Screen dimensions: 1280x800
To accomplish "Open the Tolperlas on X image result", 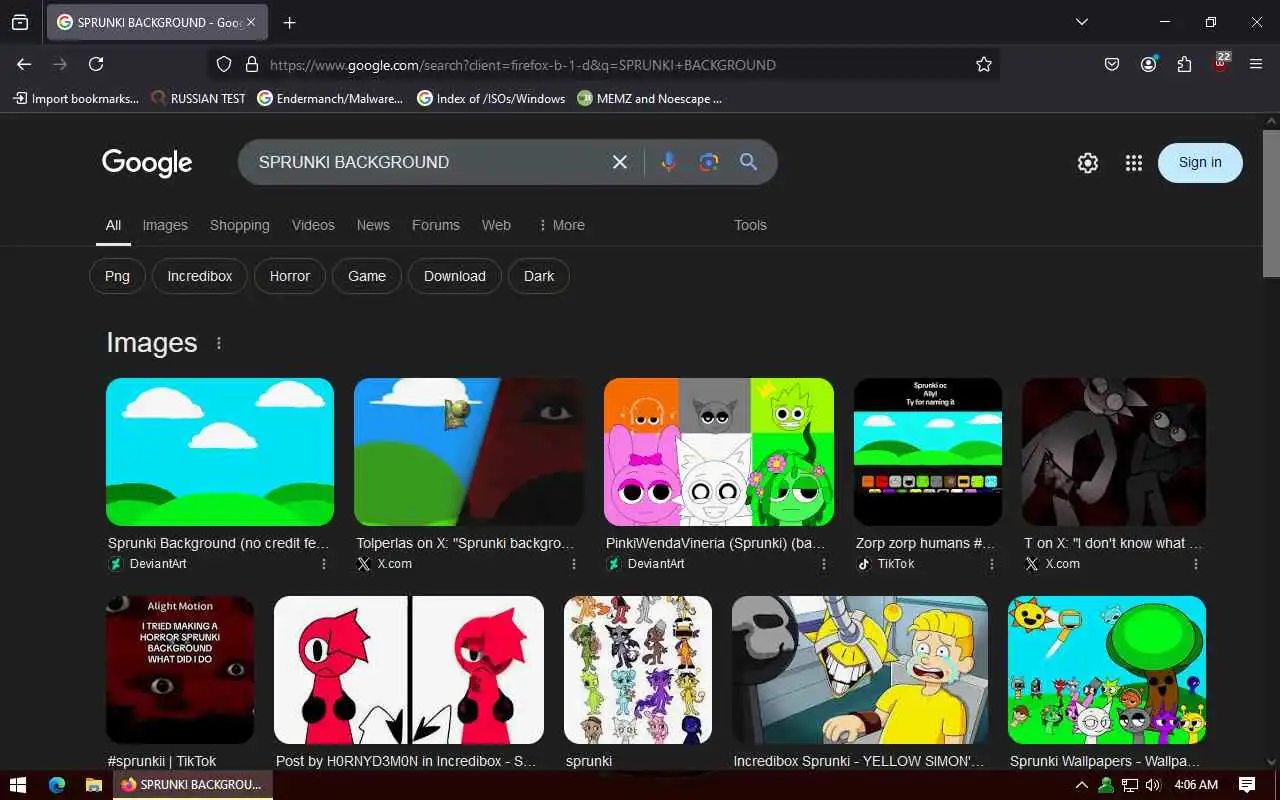I will pyautogui.click(x=469, y=451).
